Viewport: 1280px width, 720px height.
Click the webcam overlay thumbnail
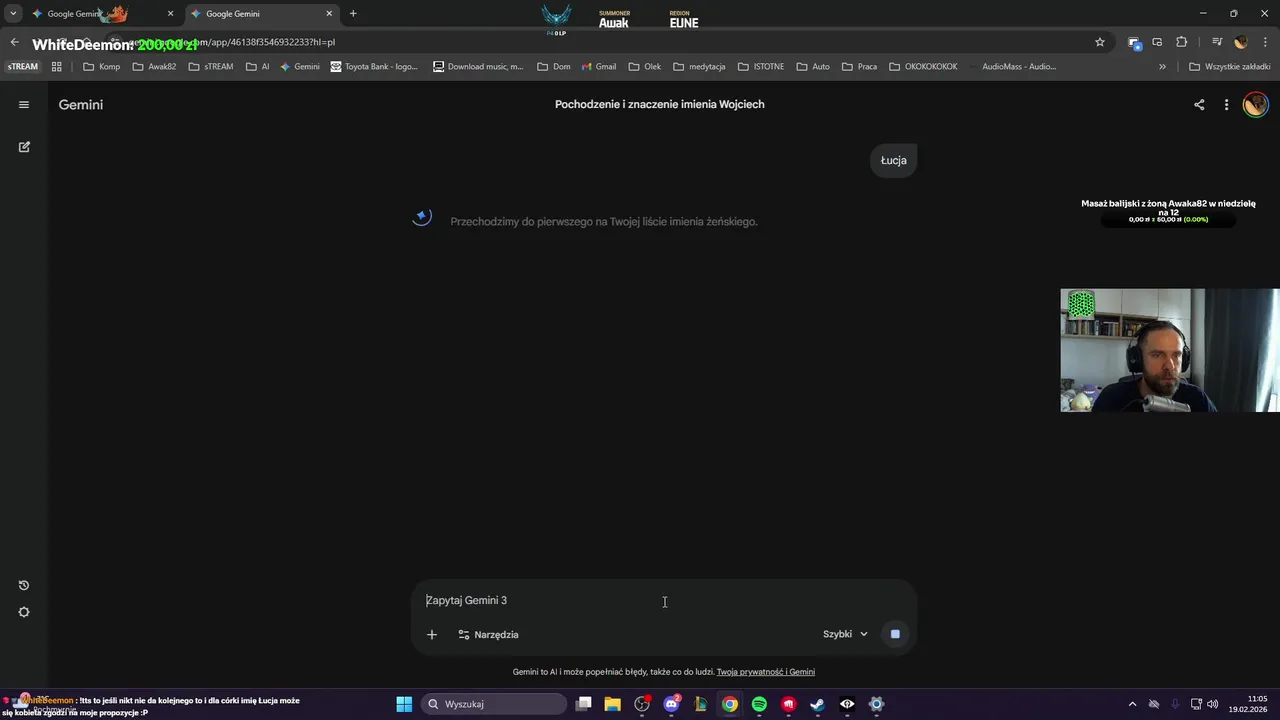coord(1169,350)
